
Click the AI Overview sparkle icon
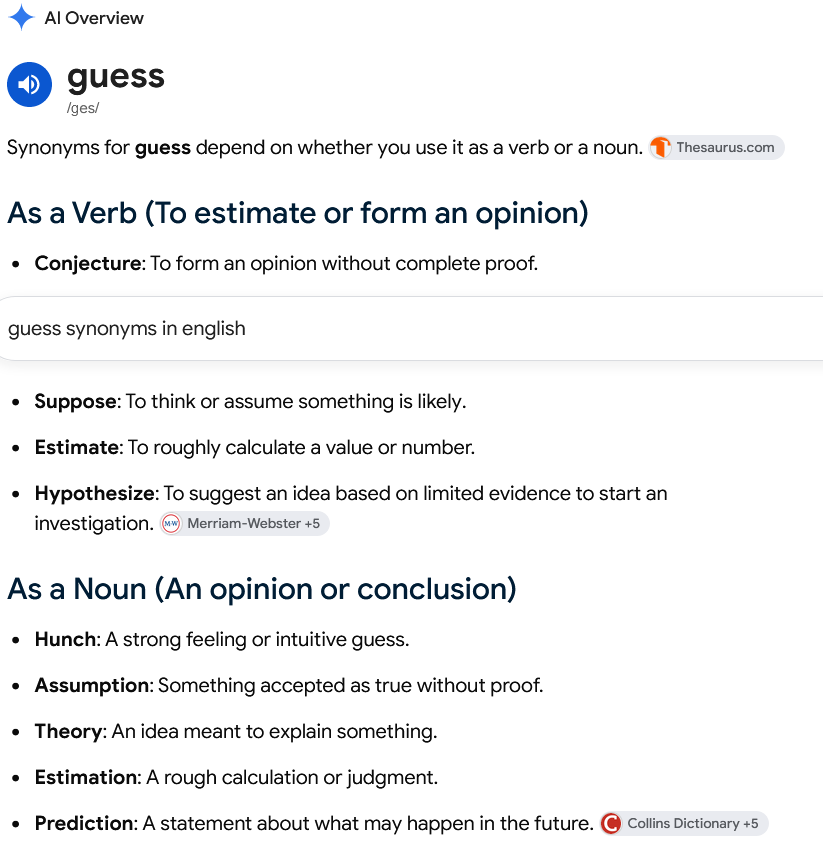(21, 17)
